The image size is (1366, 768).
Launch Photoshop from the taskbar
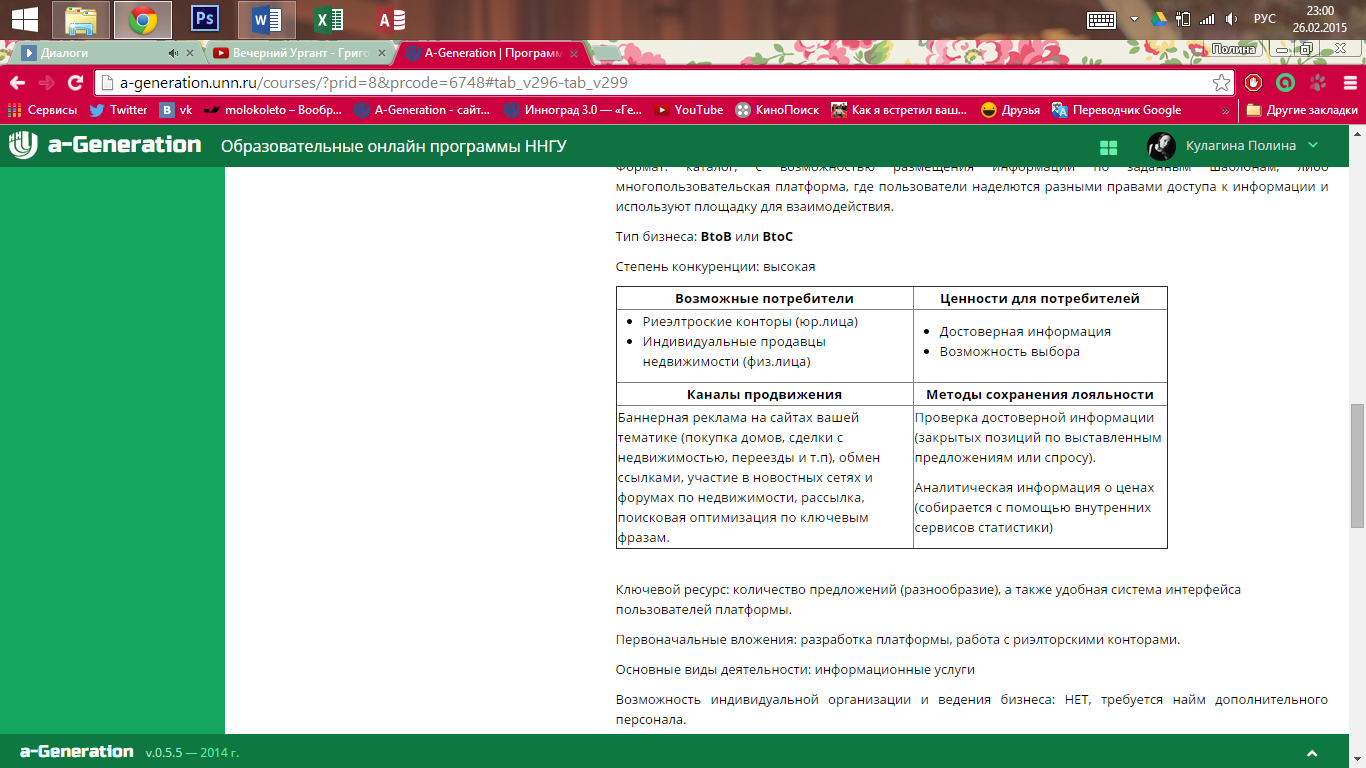coord(205,19)
